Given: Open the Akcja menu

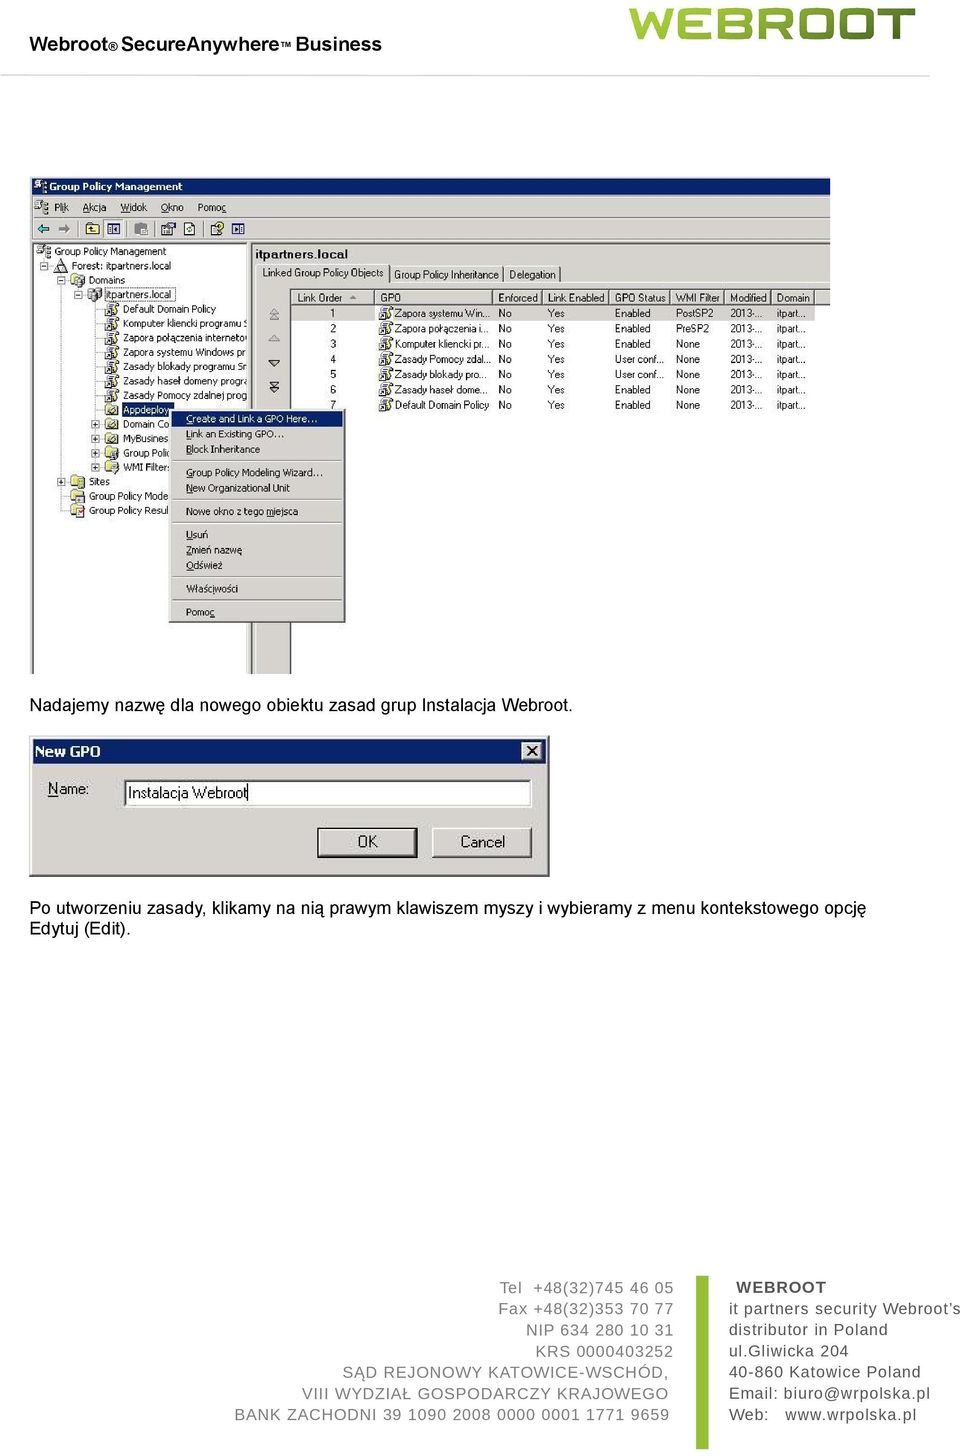Looking at the screenshot, I should (x=94, y=208).
